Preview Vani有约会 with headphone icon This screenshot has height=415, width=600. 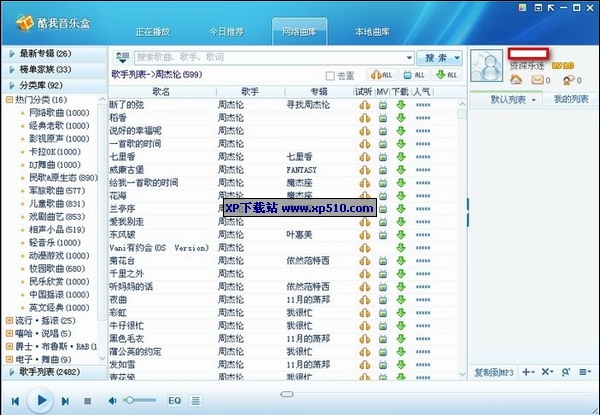tap(365, 248)
